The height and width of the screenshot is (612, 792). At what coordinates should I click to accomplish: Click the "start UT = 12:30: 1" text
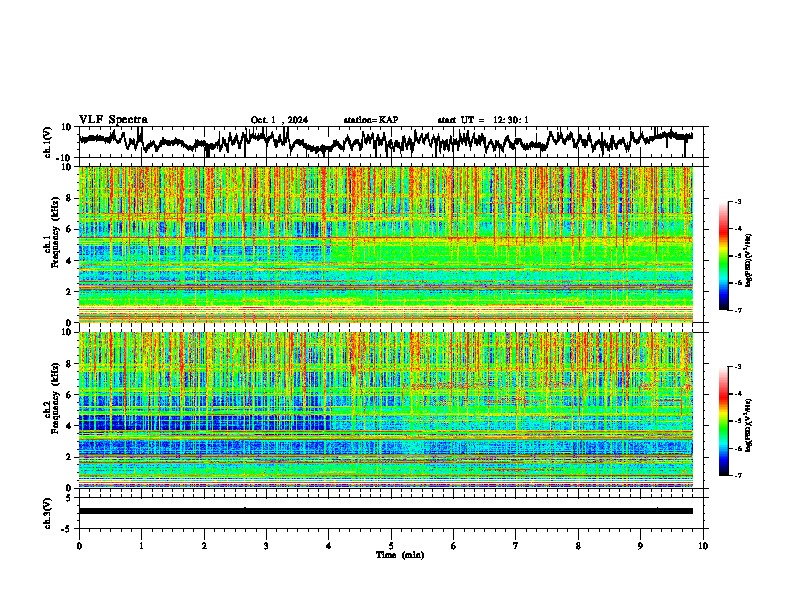pos(483,120)
